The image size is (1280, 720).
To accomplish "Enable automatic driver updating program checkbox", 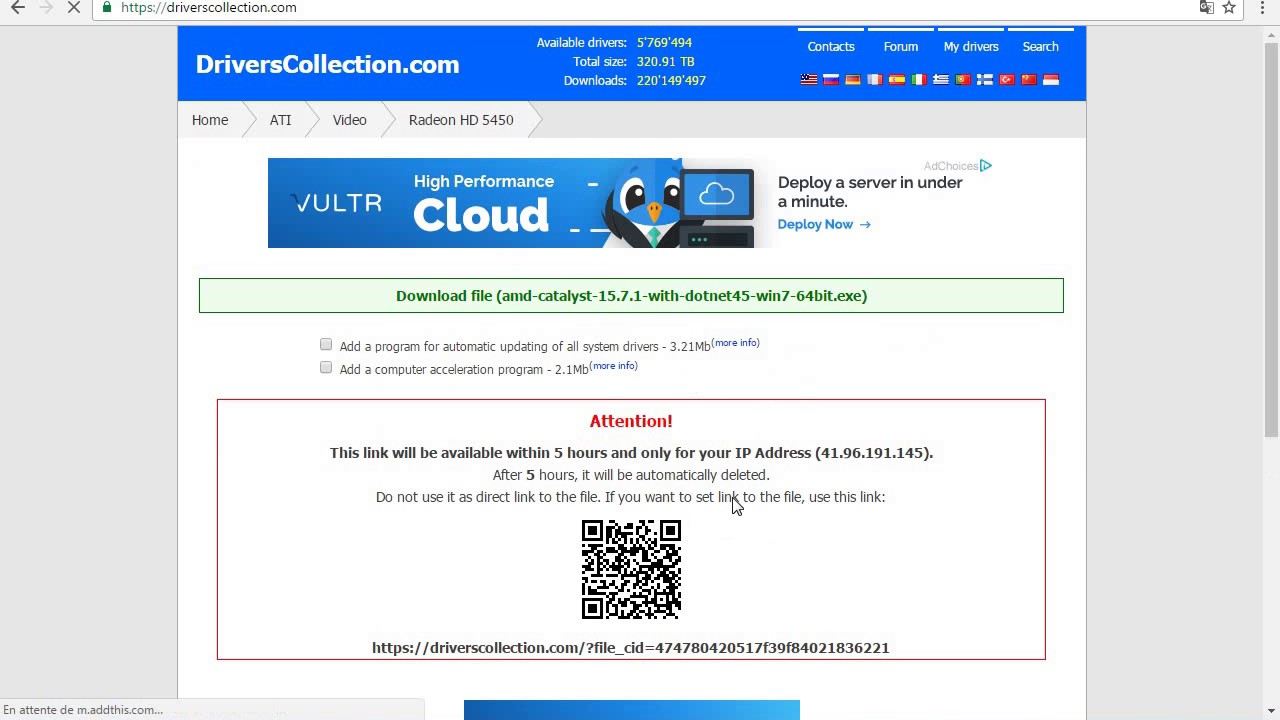I will (x=326, y=344).
